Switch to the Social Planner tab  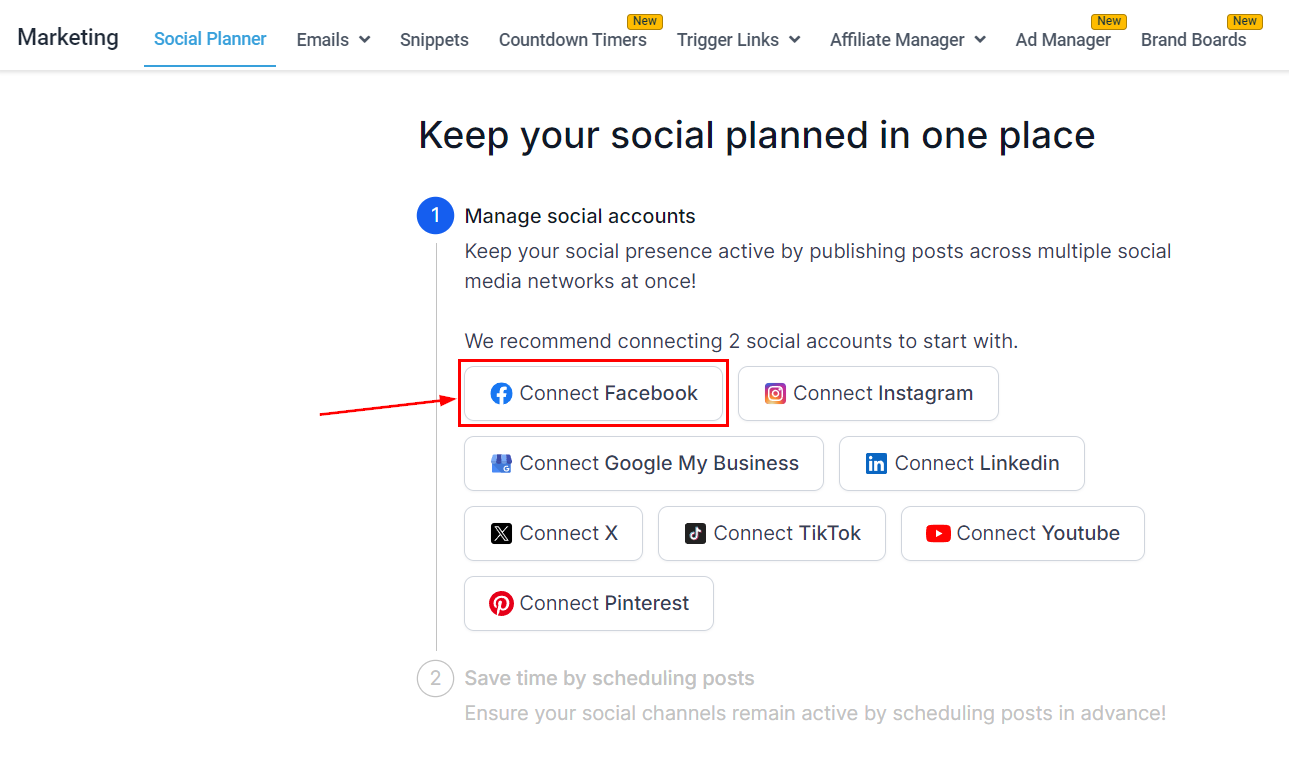point(210,39)
